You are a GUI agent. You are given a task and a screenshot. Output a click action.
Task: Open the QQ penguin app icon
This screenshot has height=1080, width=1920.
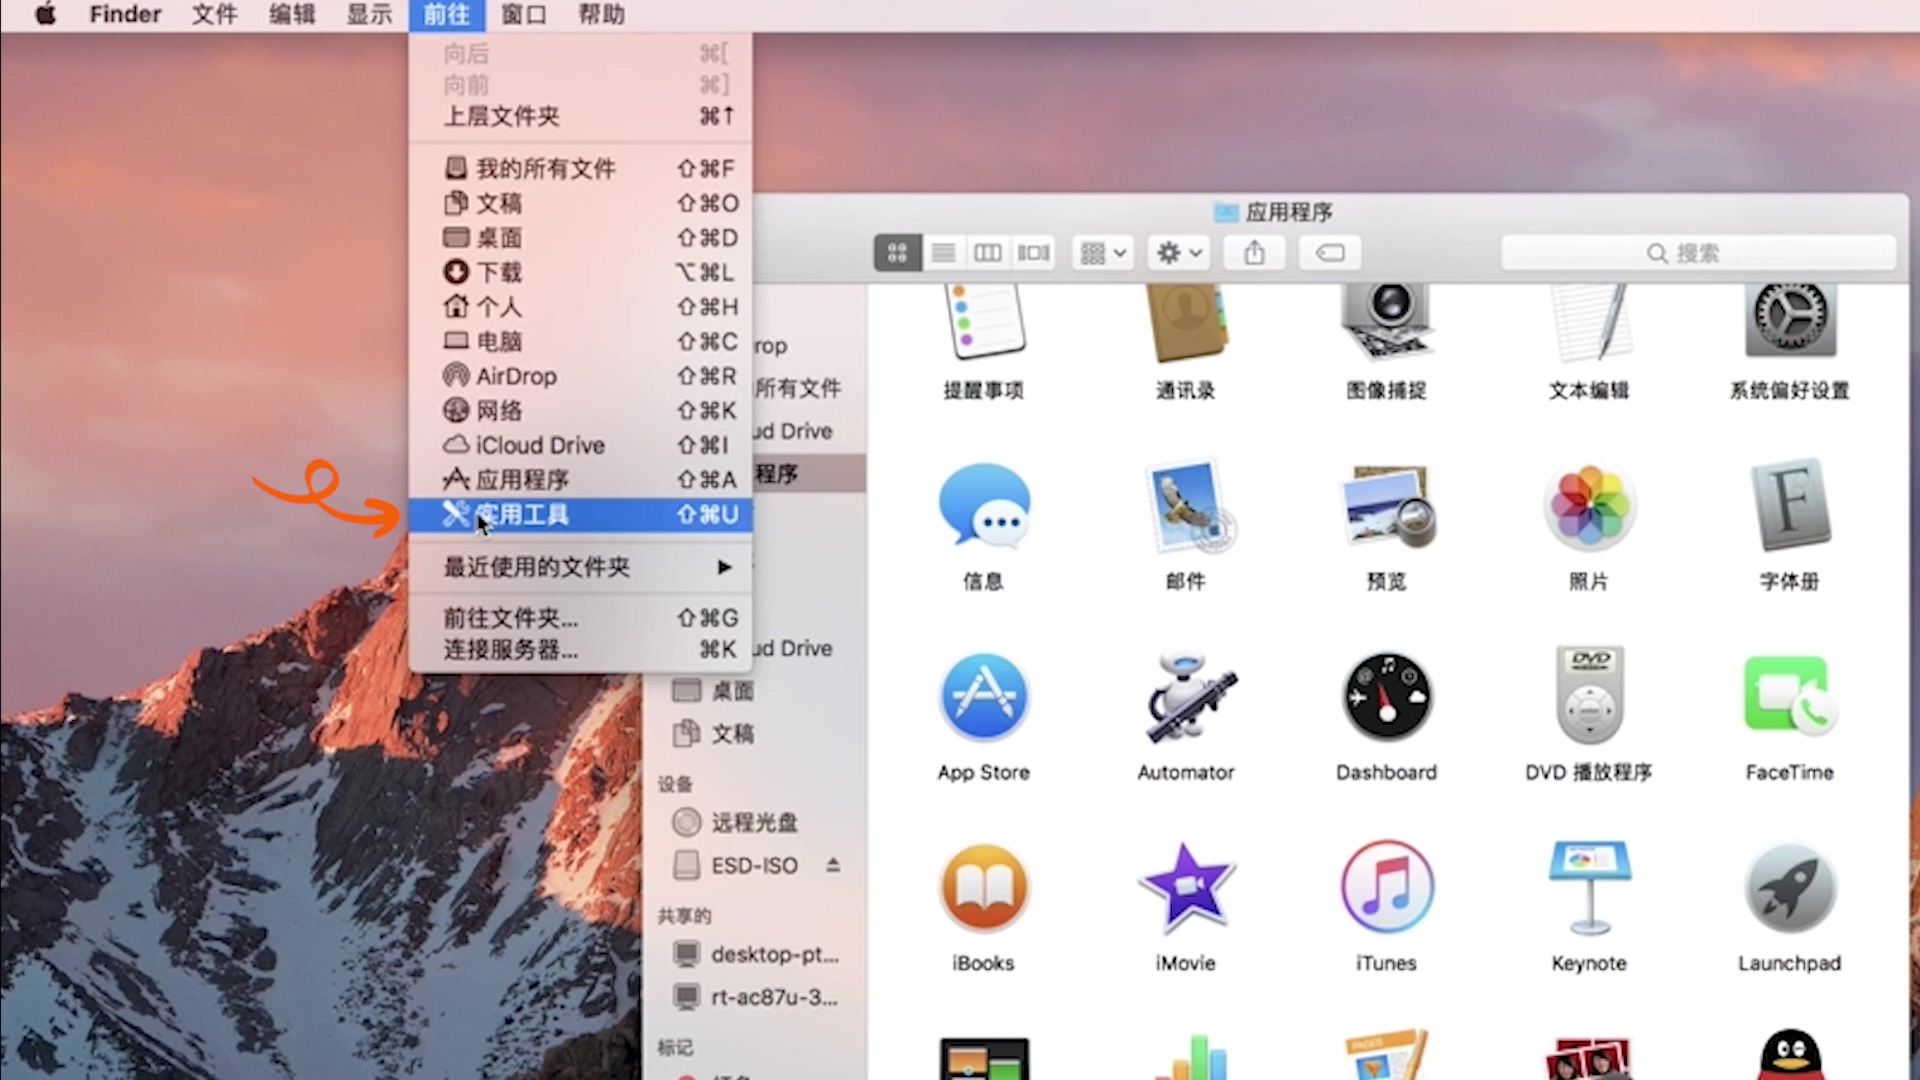(x=1790, y=1056)
